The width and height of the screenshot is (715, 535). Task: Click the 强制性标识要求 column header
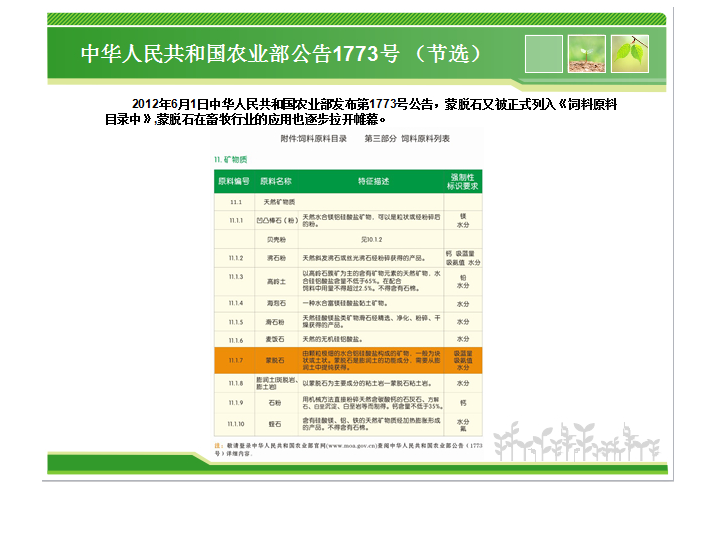[x=462, y=181]
